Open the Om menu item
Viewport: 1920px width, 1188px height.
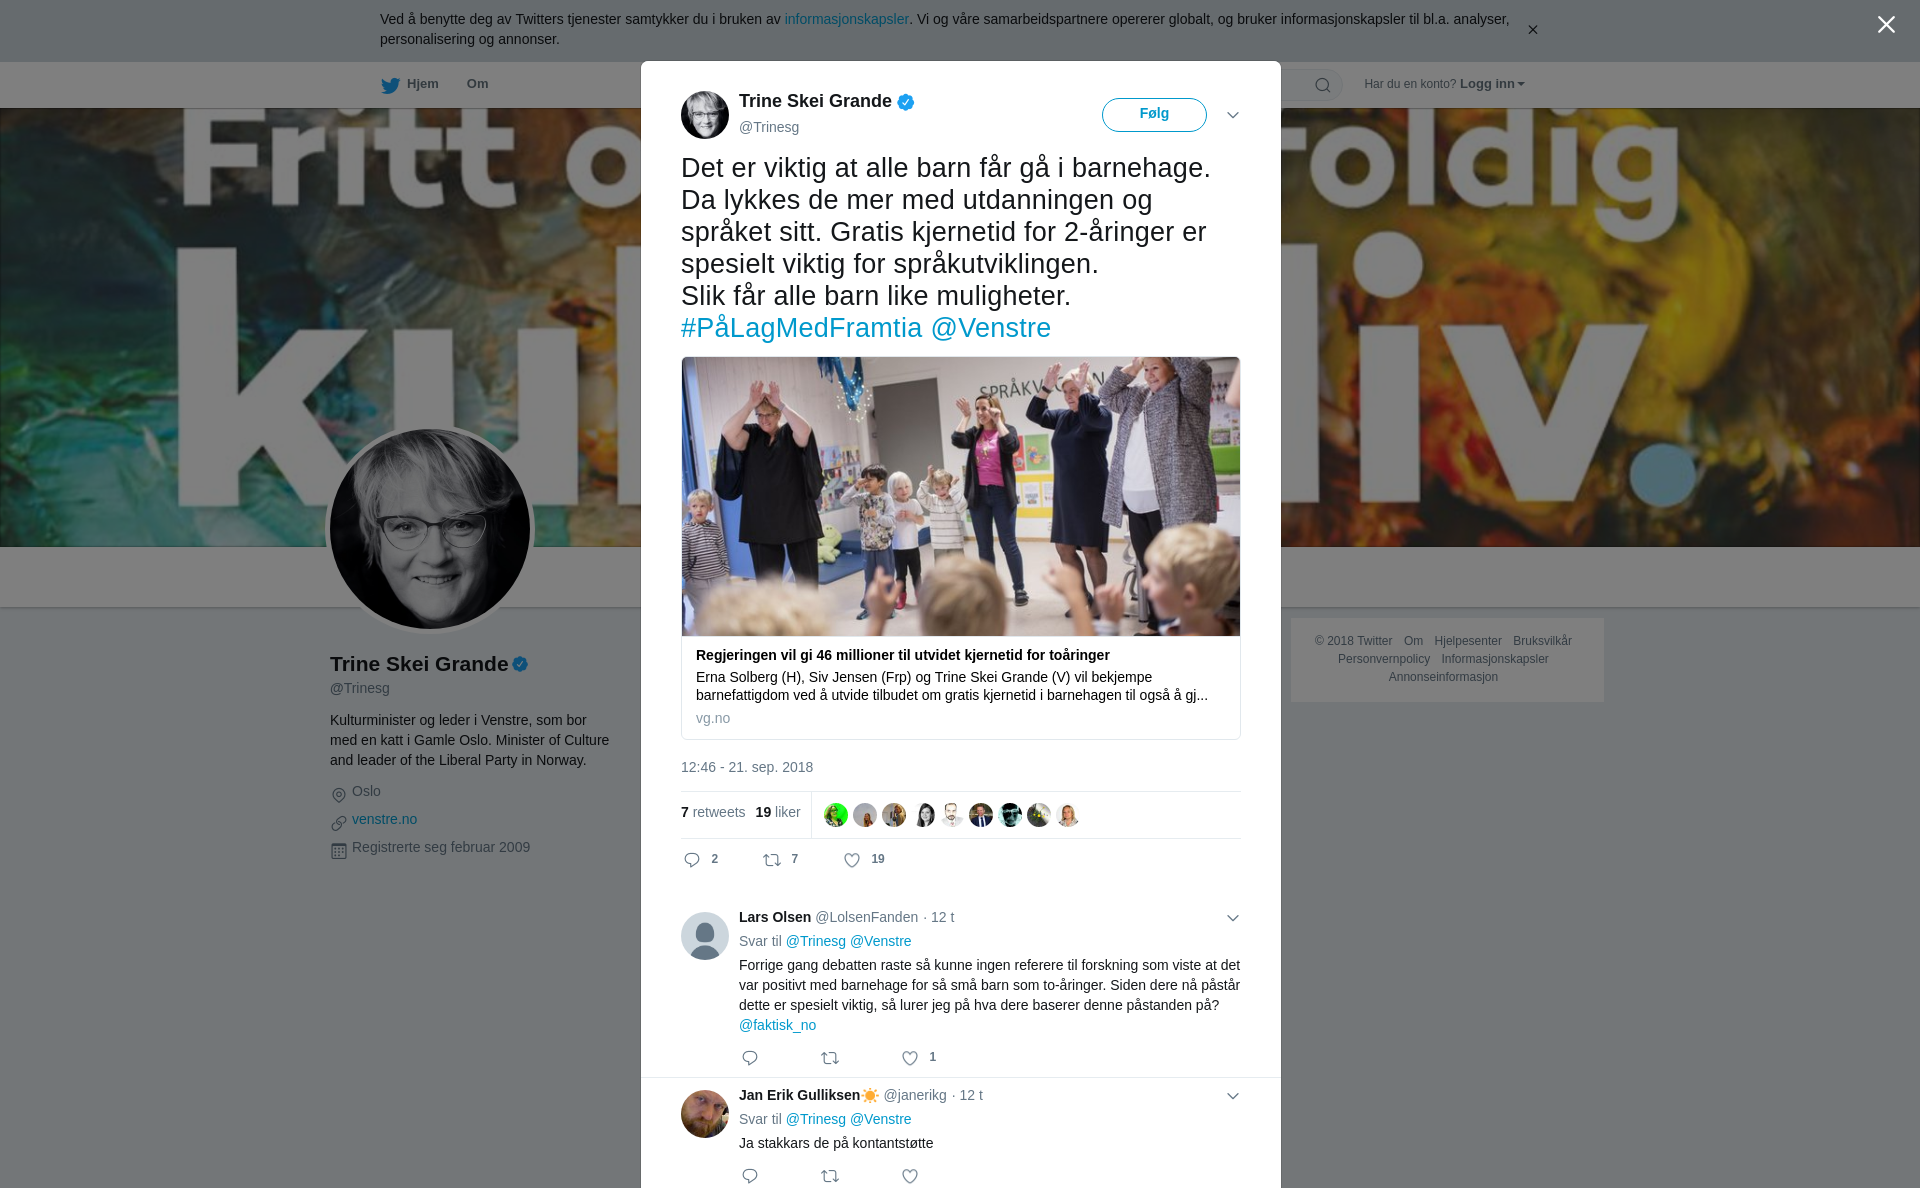[477, 84]
